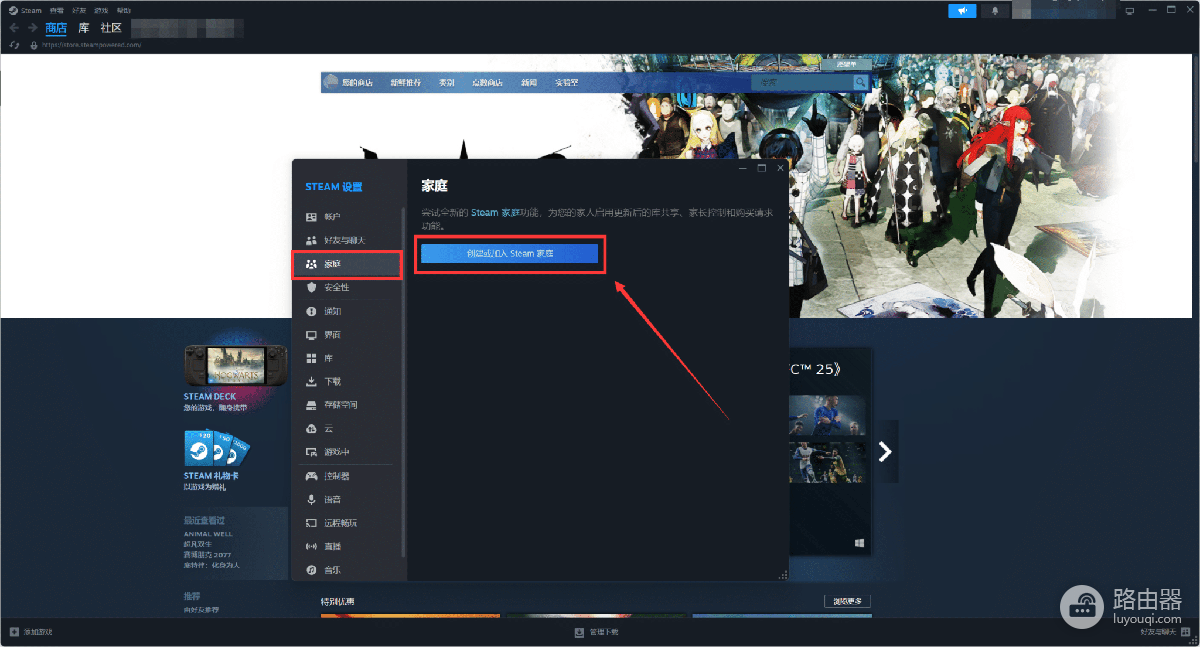Open the Steam Deck promo image
The height and width of the screenshot is (647, 1200).
point(236,366)
